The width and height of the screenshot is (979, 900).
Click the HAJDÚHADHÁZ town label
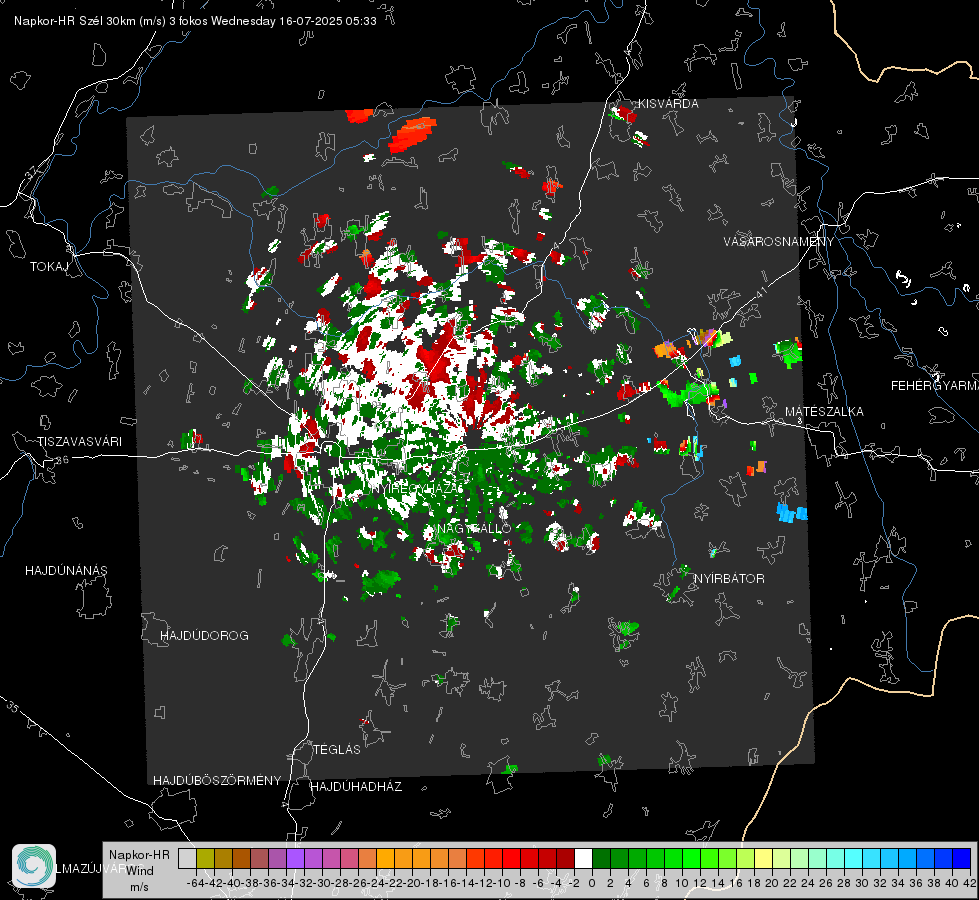[356, 787]
